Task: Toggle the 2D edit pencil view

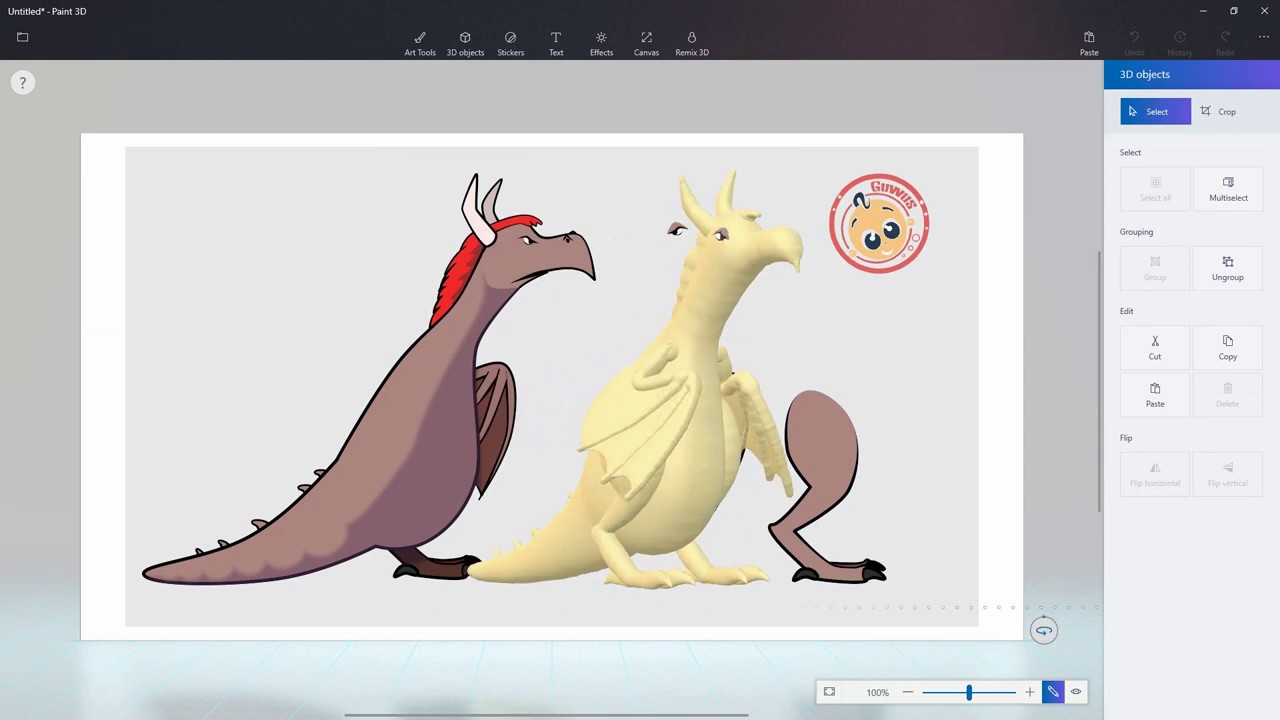Action: click(1053, 692)
